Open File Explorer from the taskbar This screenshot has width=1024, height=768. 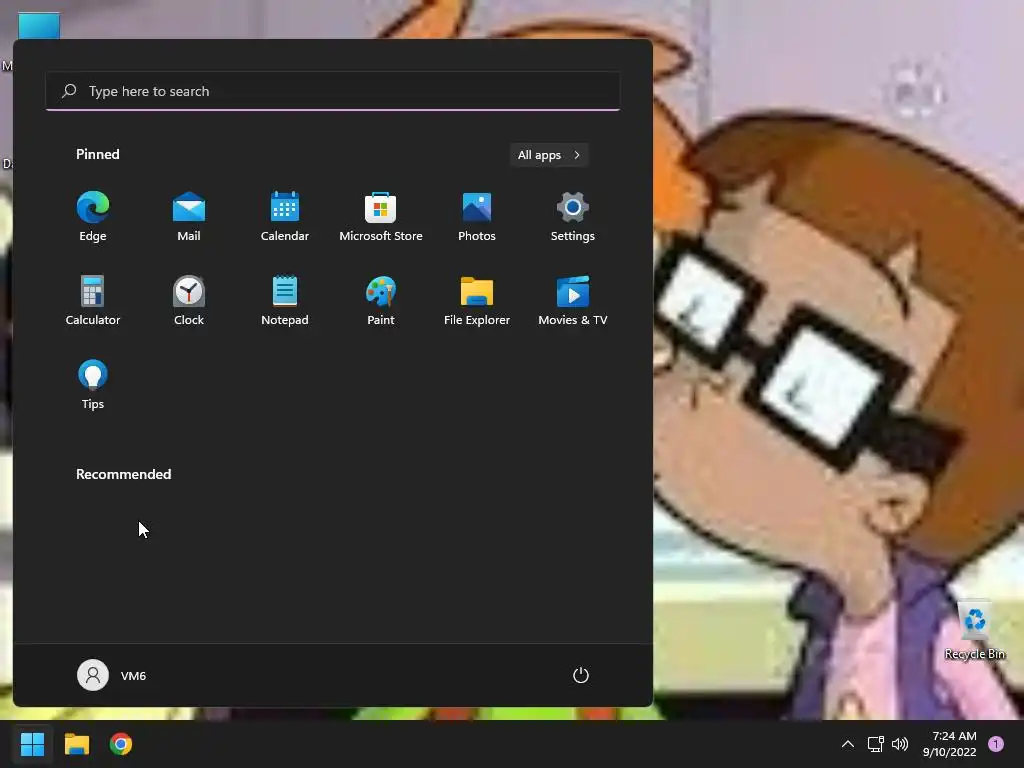tap(76, 744)
